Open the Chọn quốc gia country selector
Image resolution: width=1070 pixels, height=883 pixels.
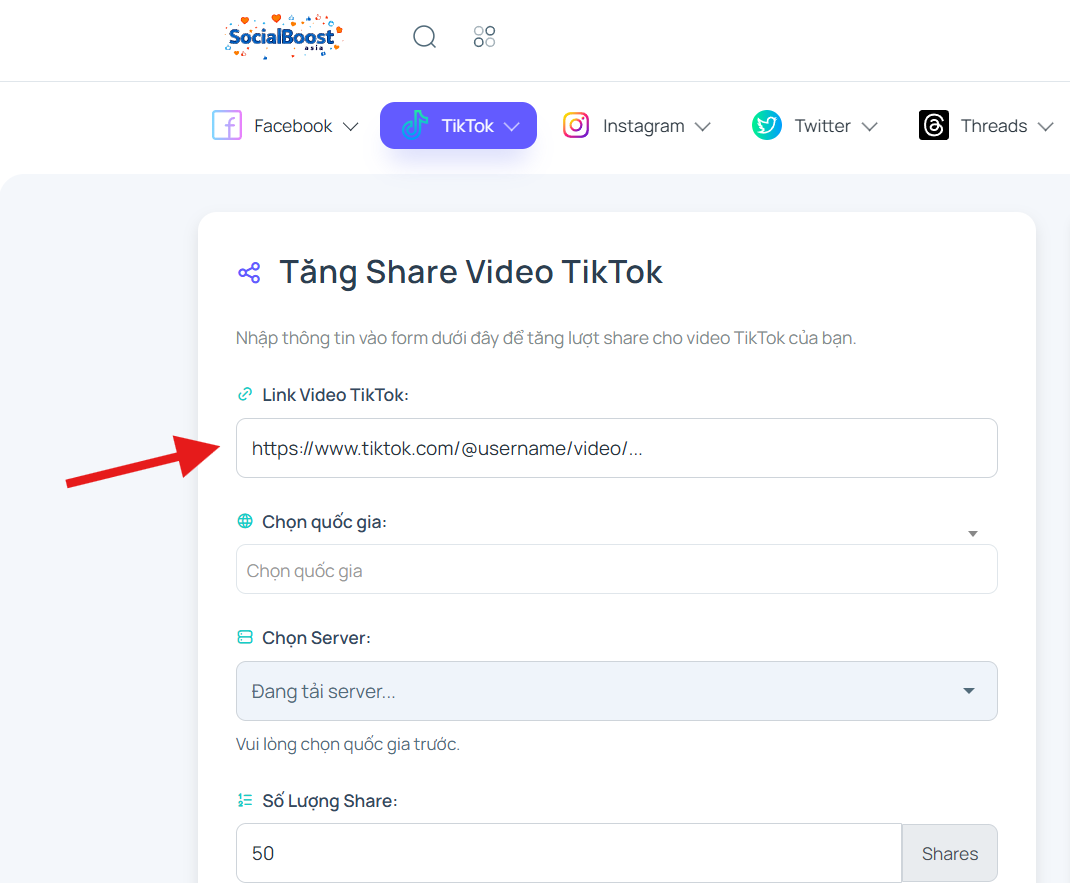tap(617, 569)
